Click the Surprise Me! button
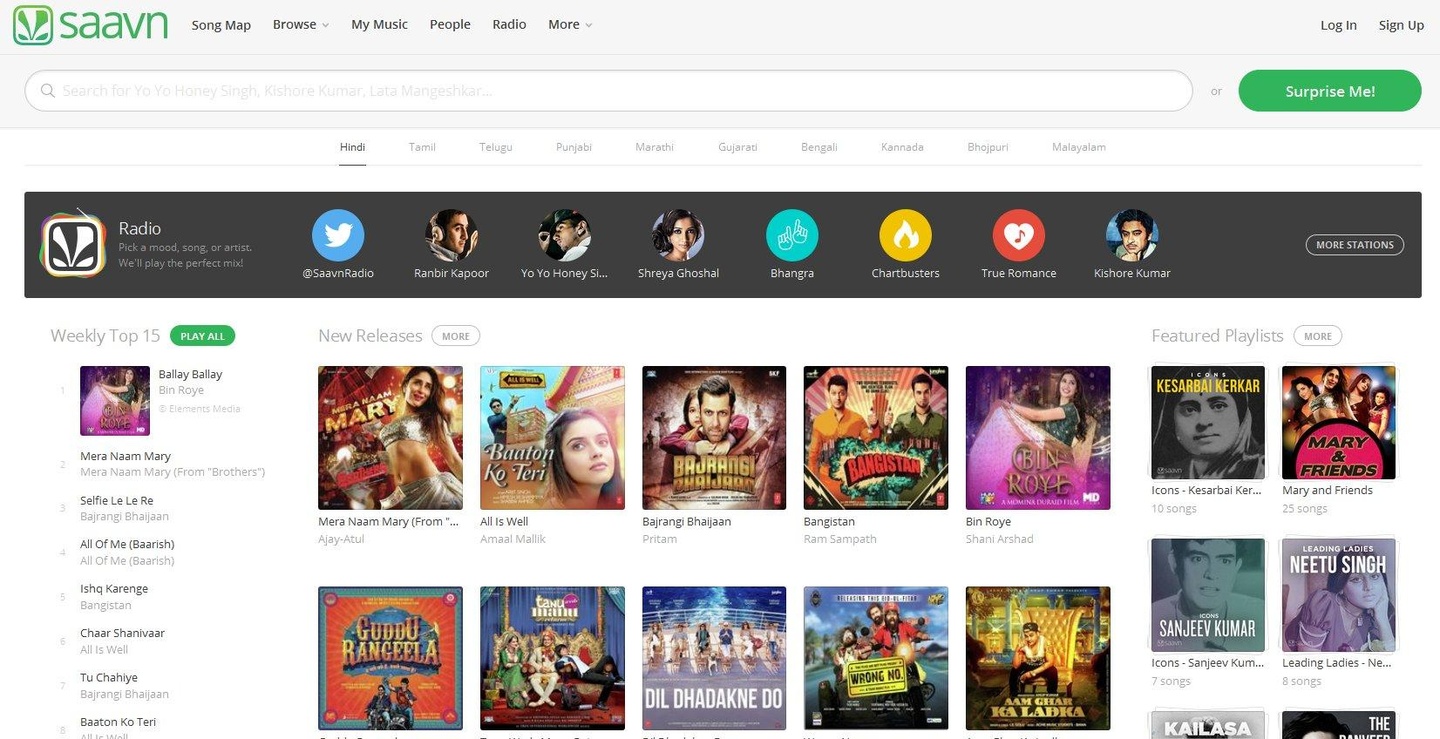This screenshot has height=739, width=1440. [1330, 91]
